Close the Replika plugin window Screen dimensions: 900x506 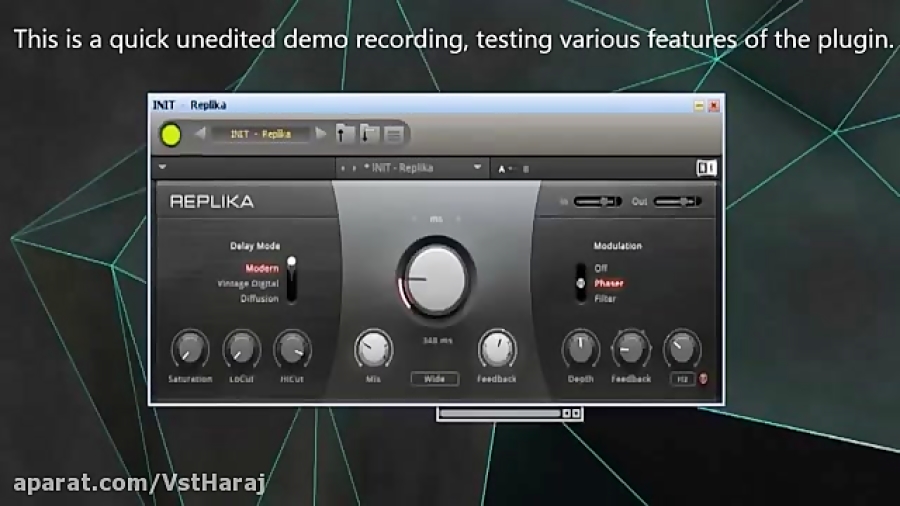(714, 106)
